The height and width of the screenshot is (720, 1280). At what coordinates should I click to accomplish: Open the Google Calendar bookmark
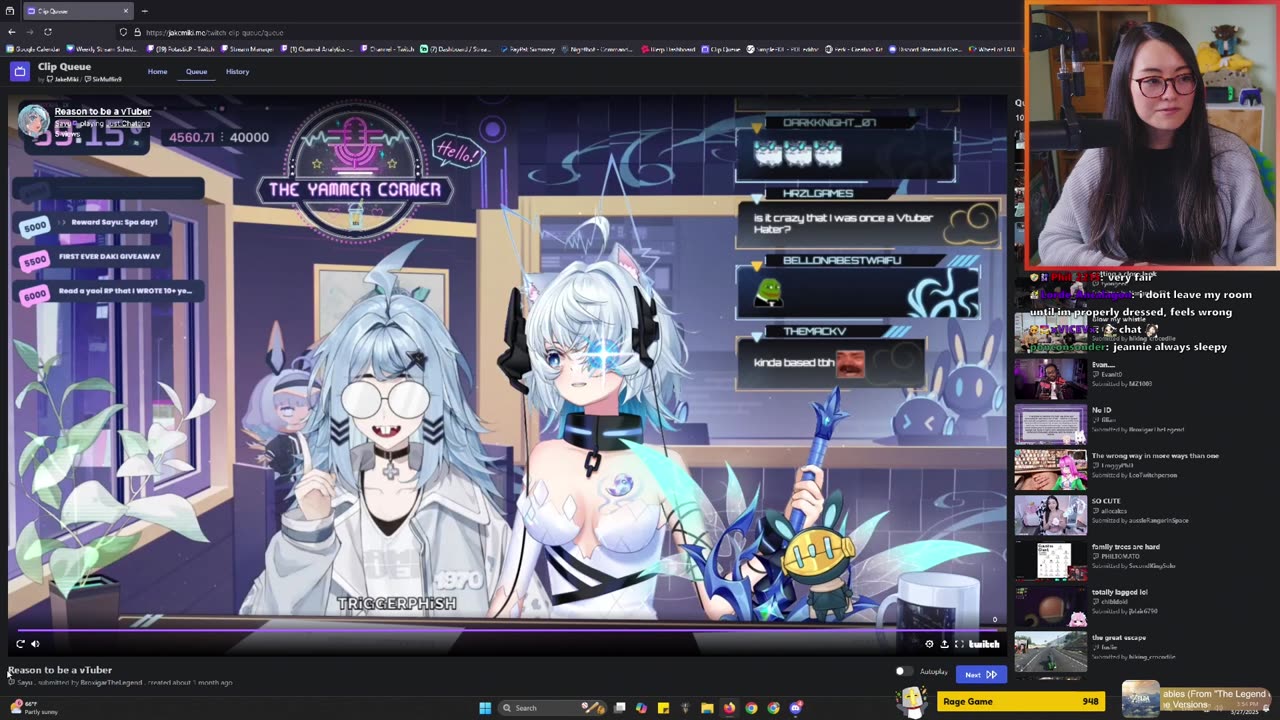tap(34, 49)
